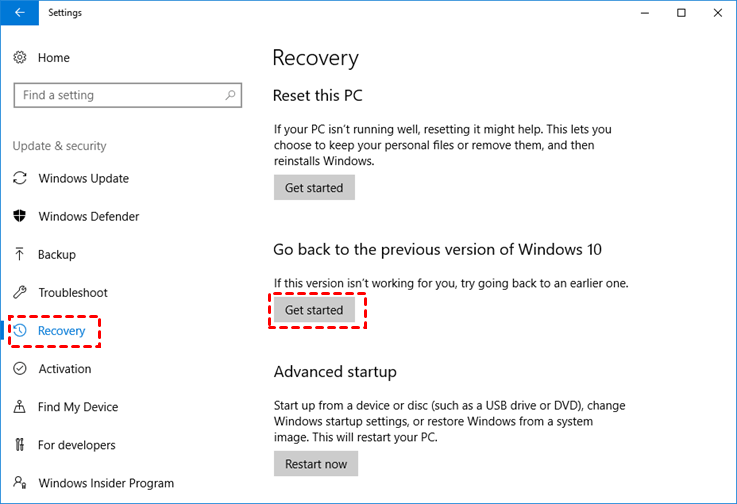This screenshot has width=737, height=504.
Task: Click the Activation checkmark circle icon
Action: 20,369
